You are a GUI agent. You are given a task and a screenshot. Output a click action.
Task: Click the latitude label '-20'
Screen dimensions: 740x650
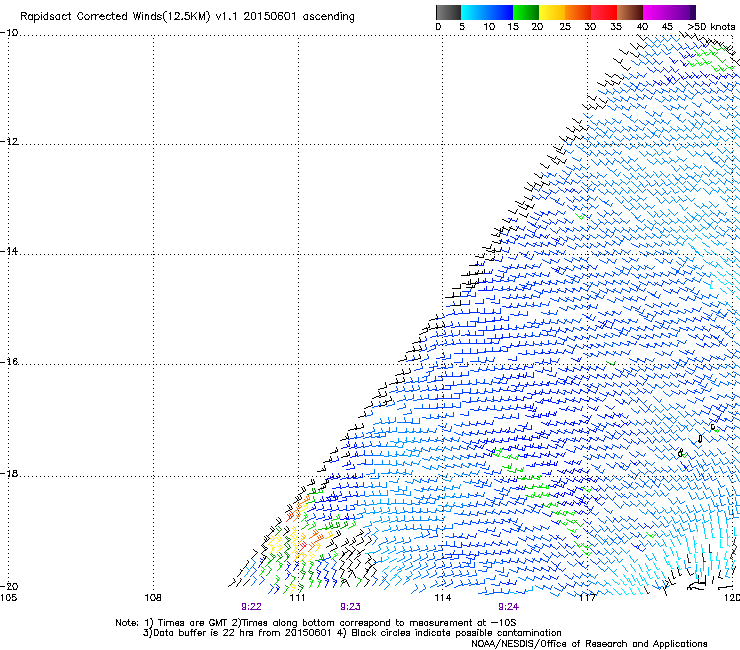point(9,586)
